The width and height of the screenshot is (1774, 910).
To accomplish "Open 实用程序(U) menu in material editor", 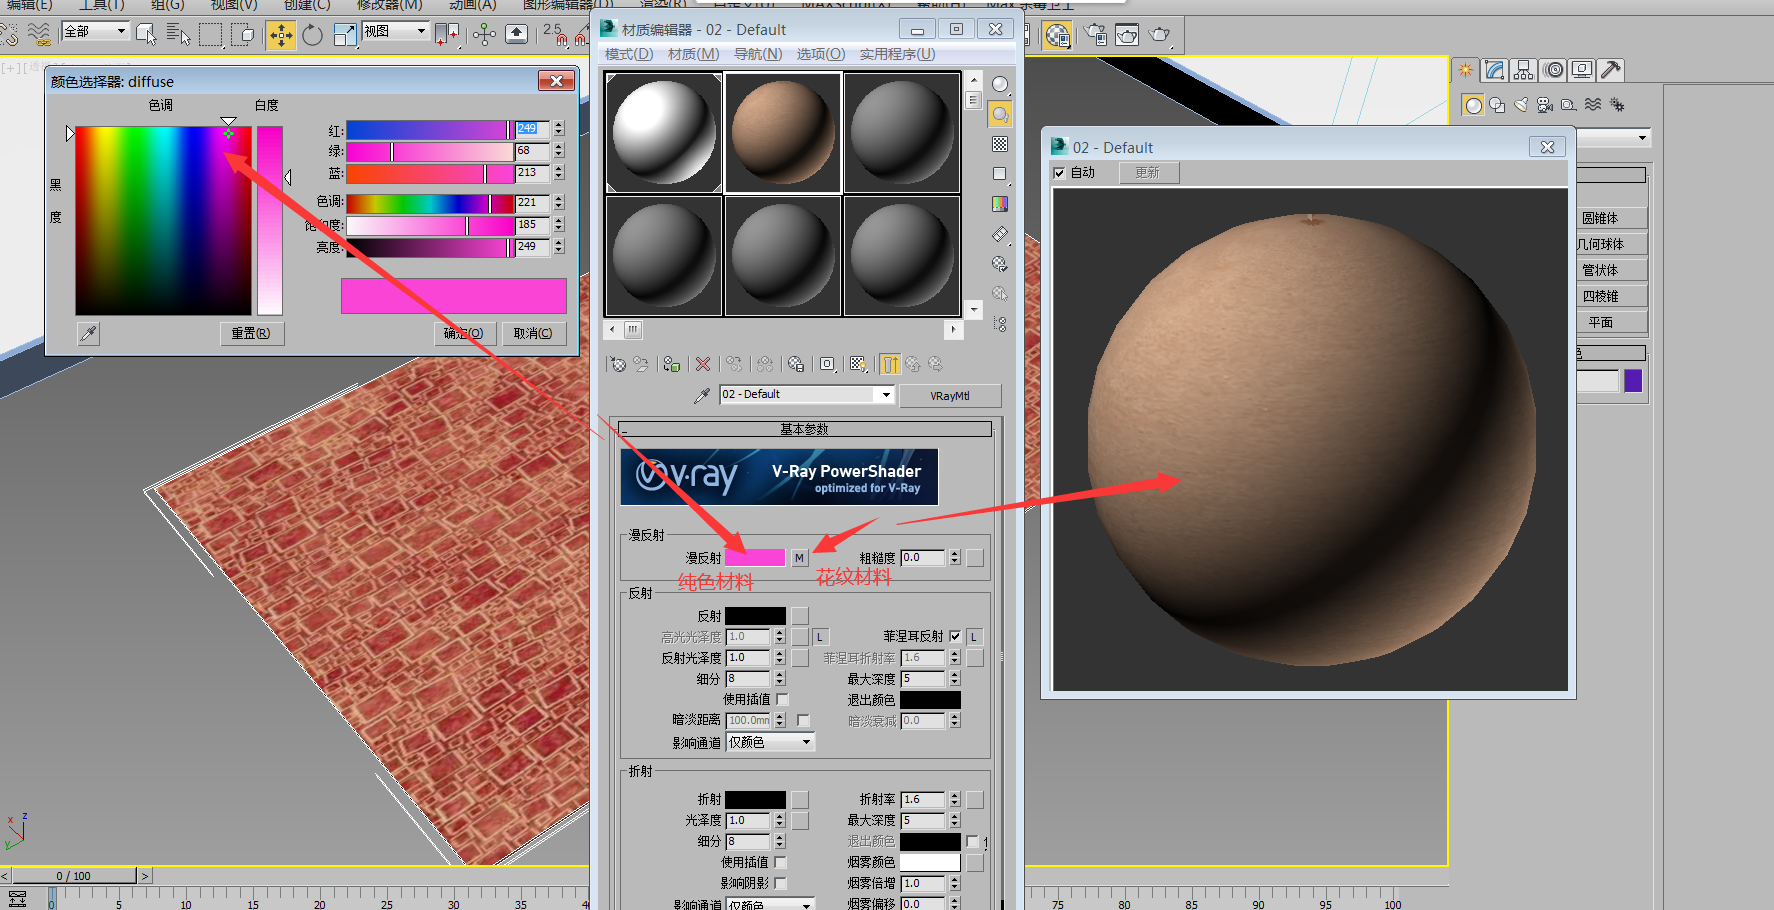I will [897, 54].
